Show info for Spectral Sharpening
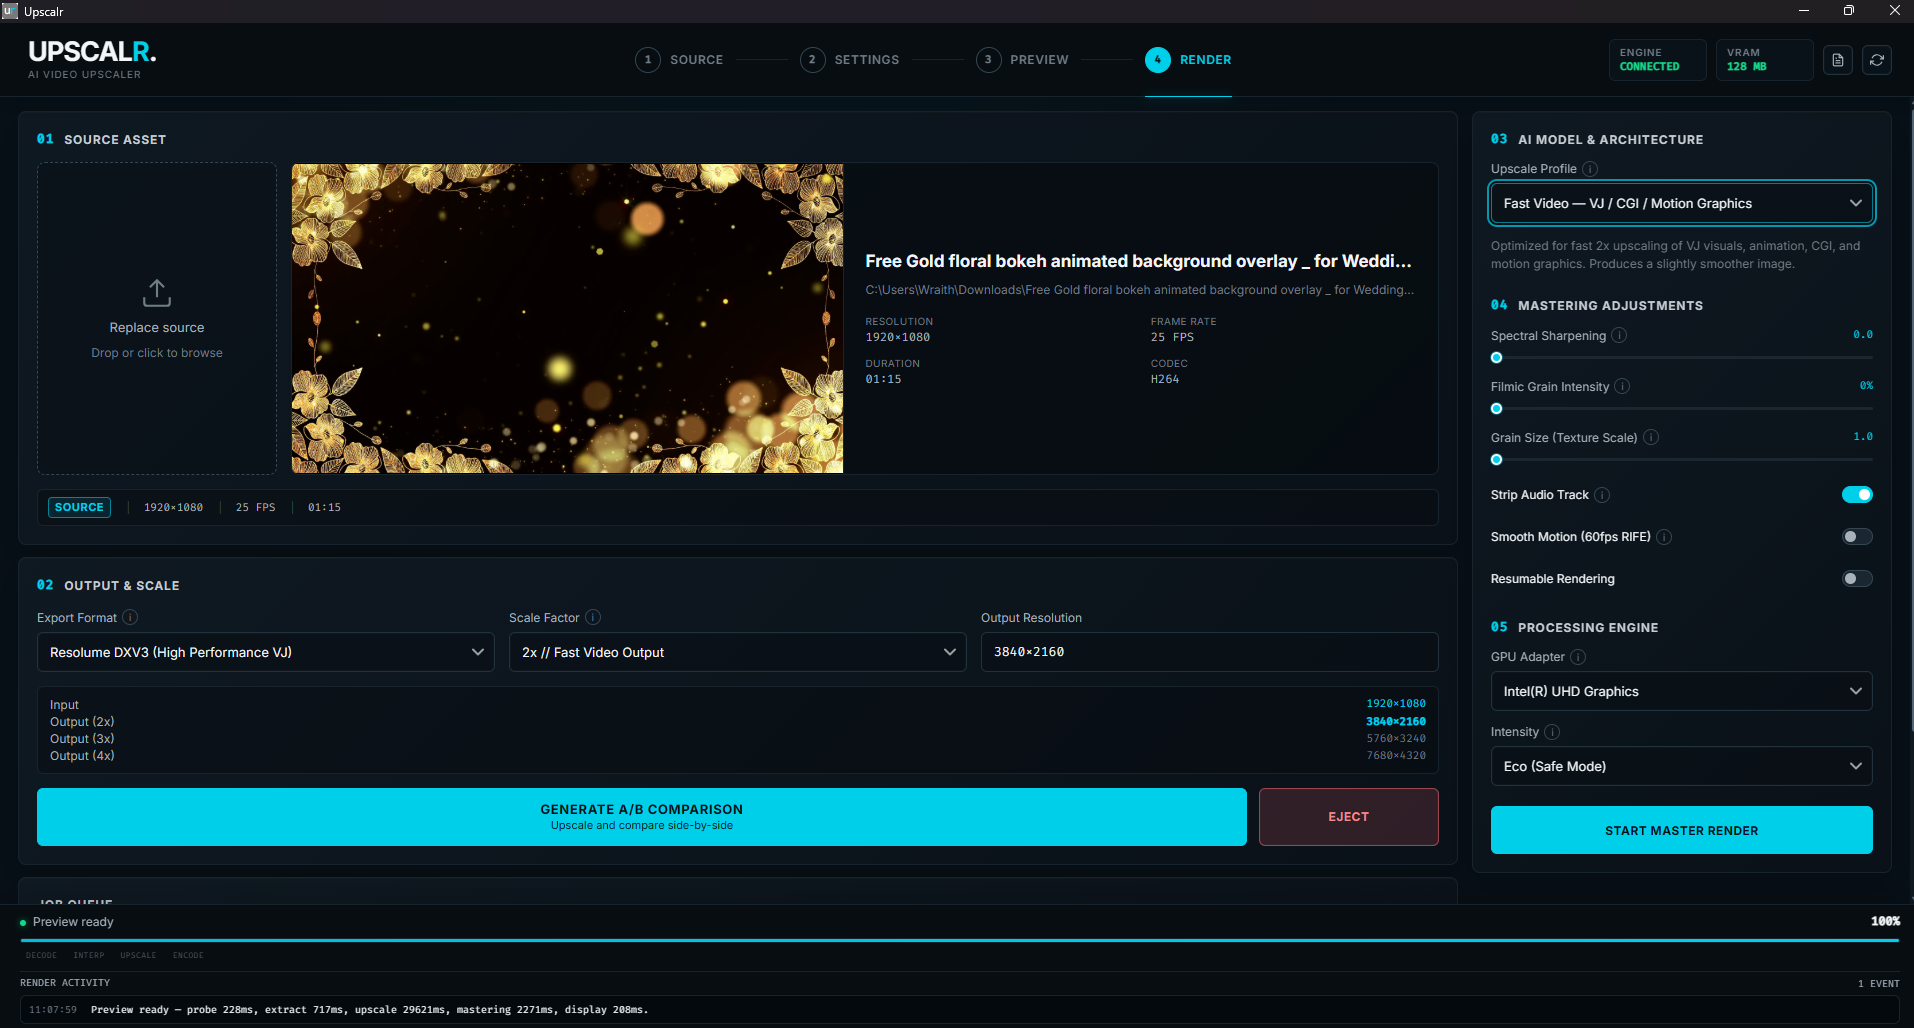This screenshot has width=1914, height=1028. click(1619, 336)
